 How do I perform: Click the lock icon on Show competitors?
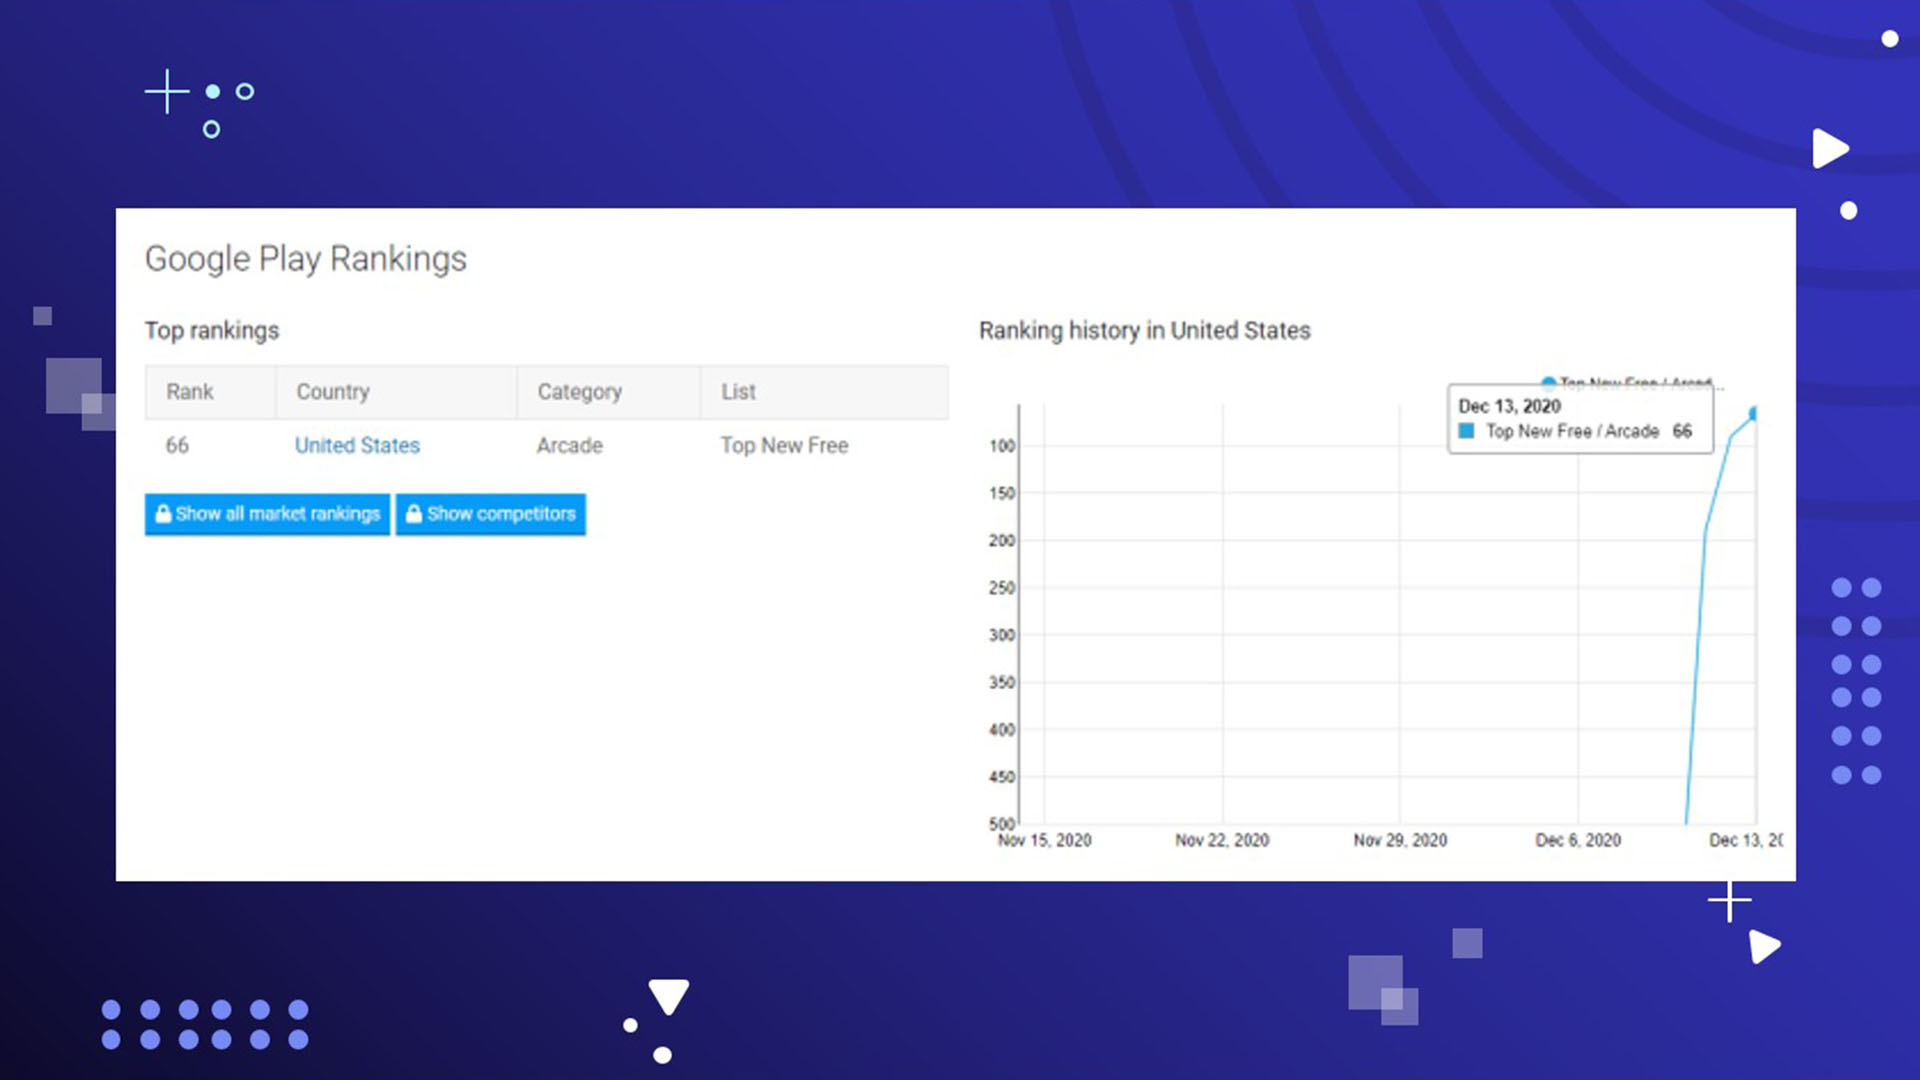click(413, 513)
